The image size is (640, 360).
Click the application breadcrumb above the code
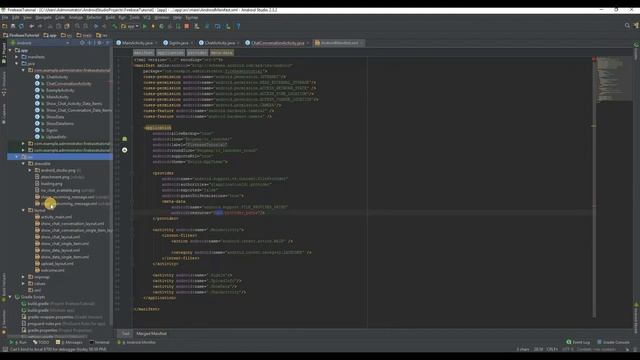(171, 53)
